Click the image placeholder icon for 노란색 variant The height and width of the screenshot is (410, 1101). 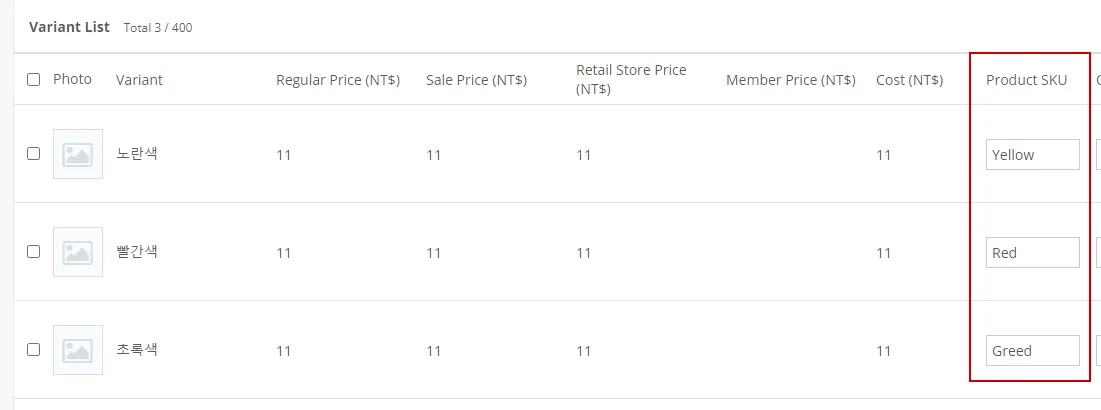(78, 154)
